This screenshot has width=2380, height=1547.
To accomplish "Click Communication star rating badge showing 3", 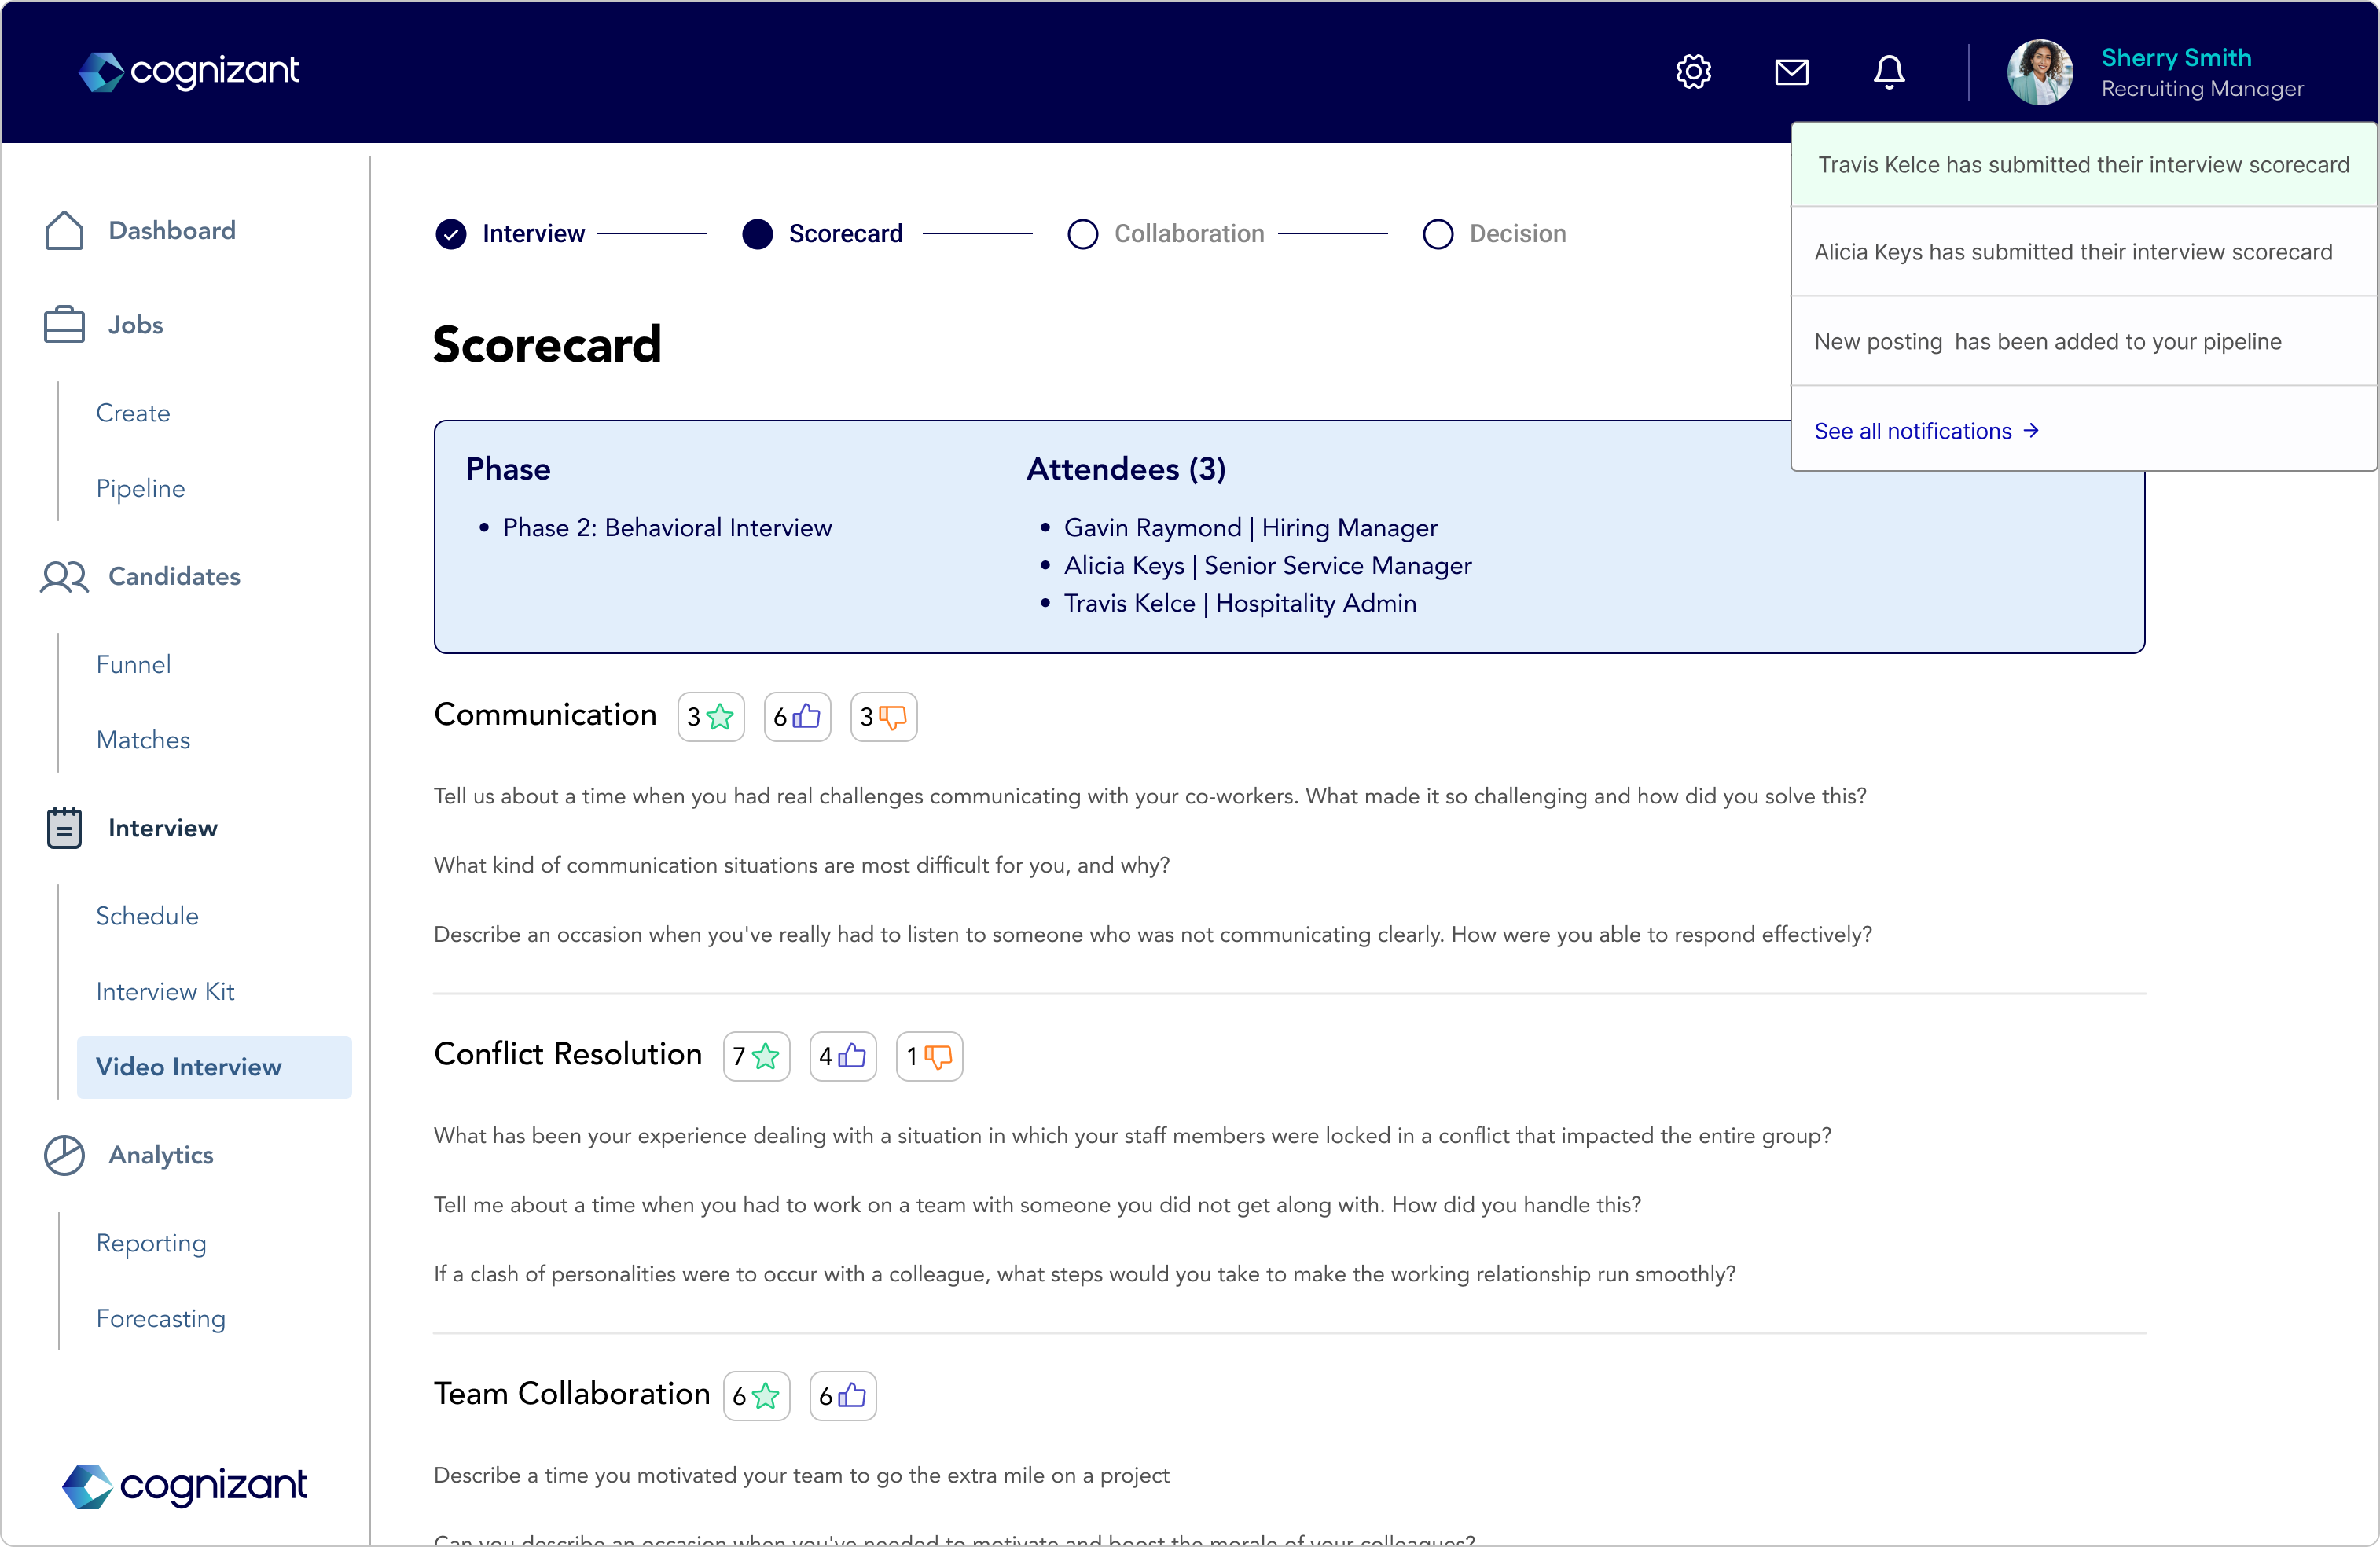I will 711,716.
